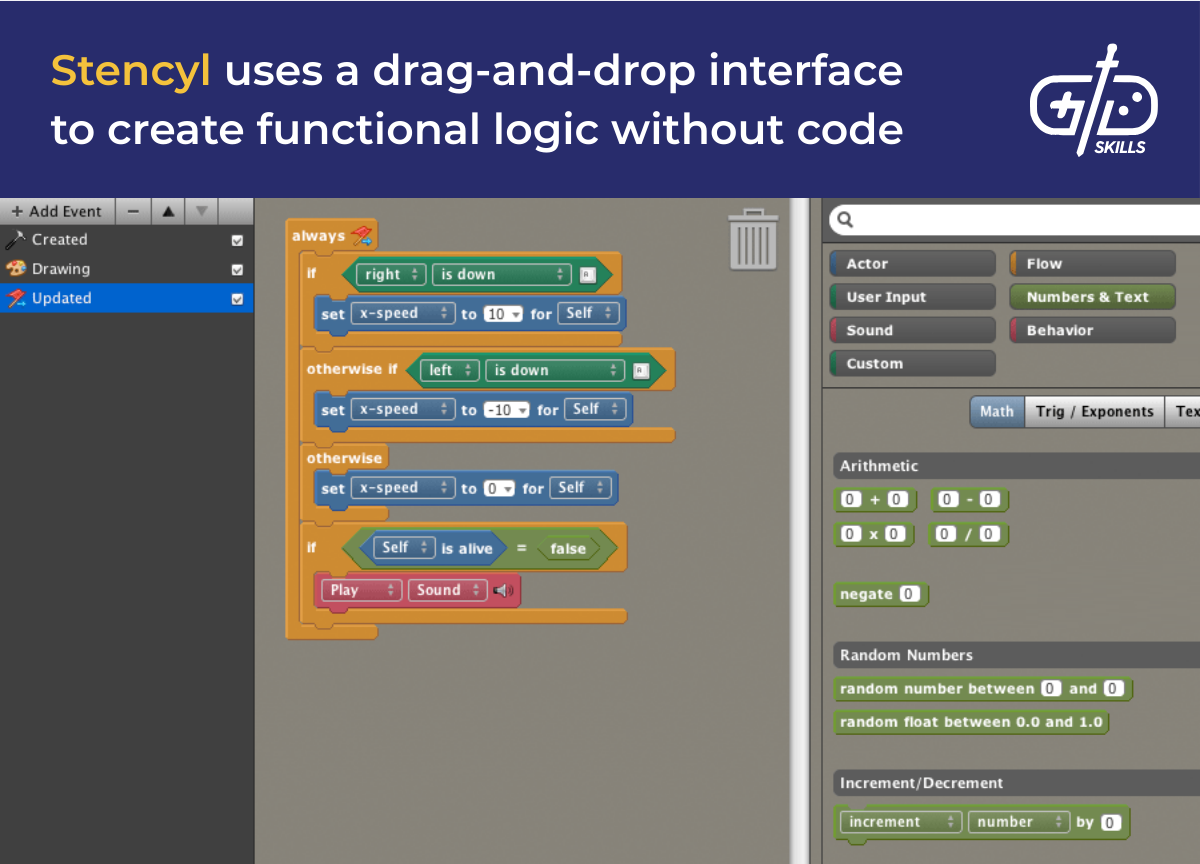Switch to the Trig / Exponents tab

coord(1094,411)
